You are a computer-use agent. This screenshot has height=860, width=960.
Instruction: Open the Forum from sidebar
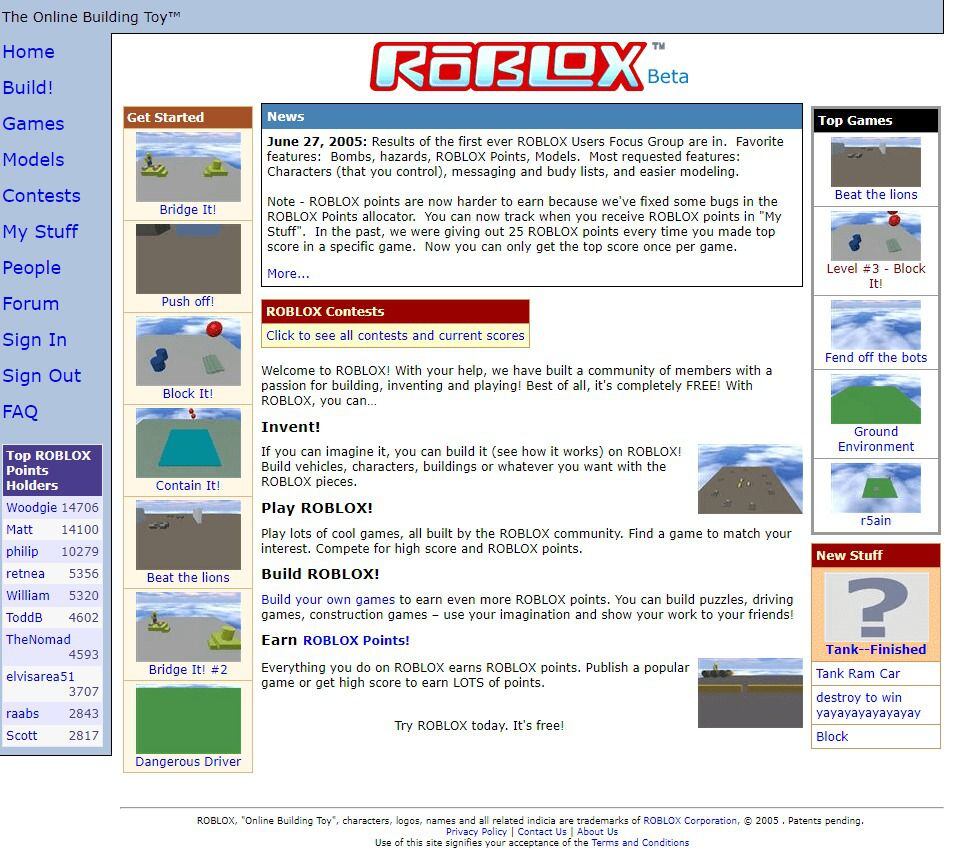point(31,304)
